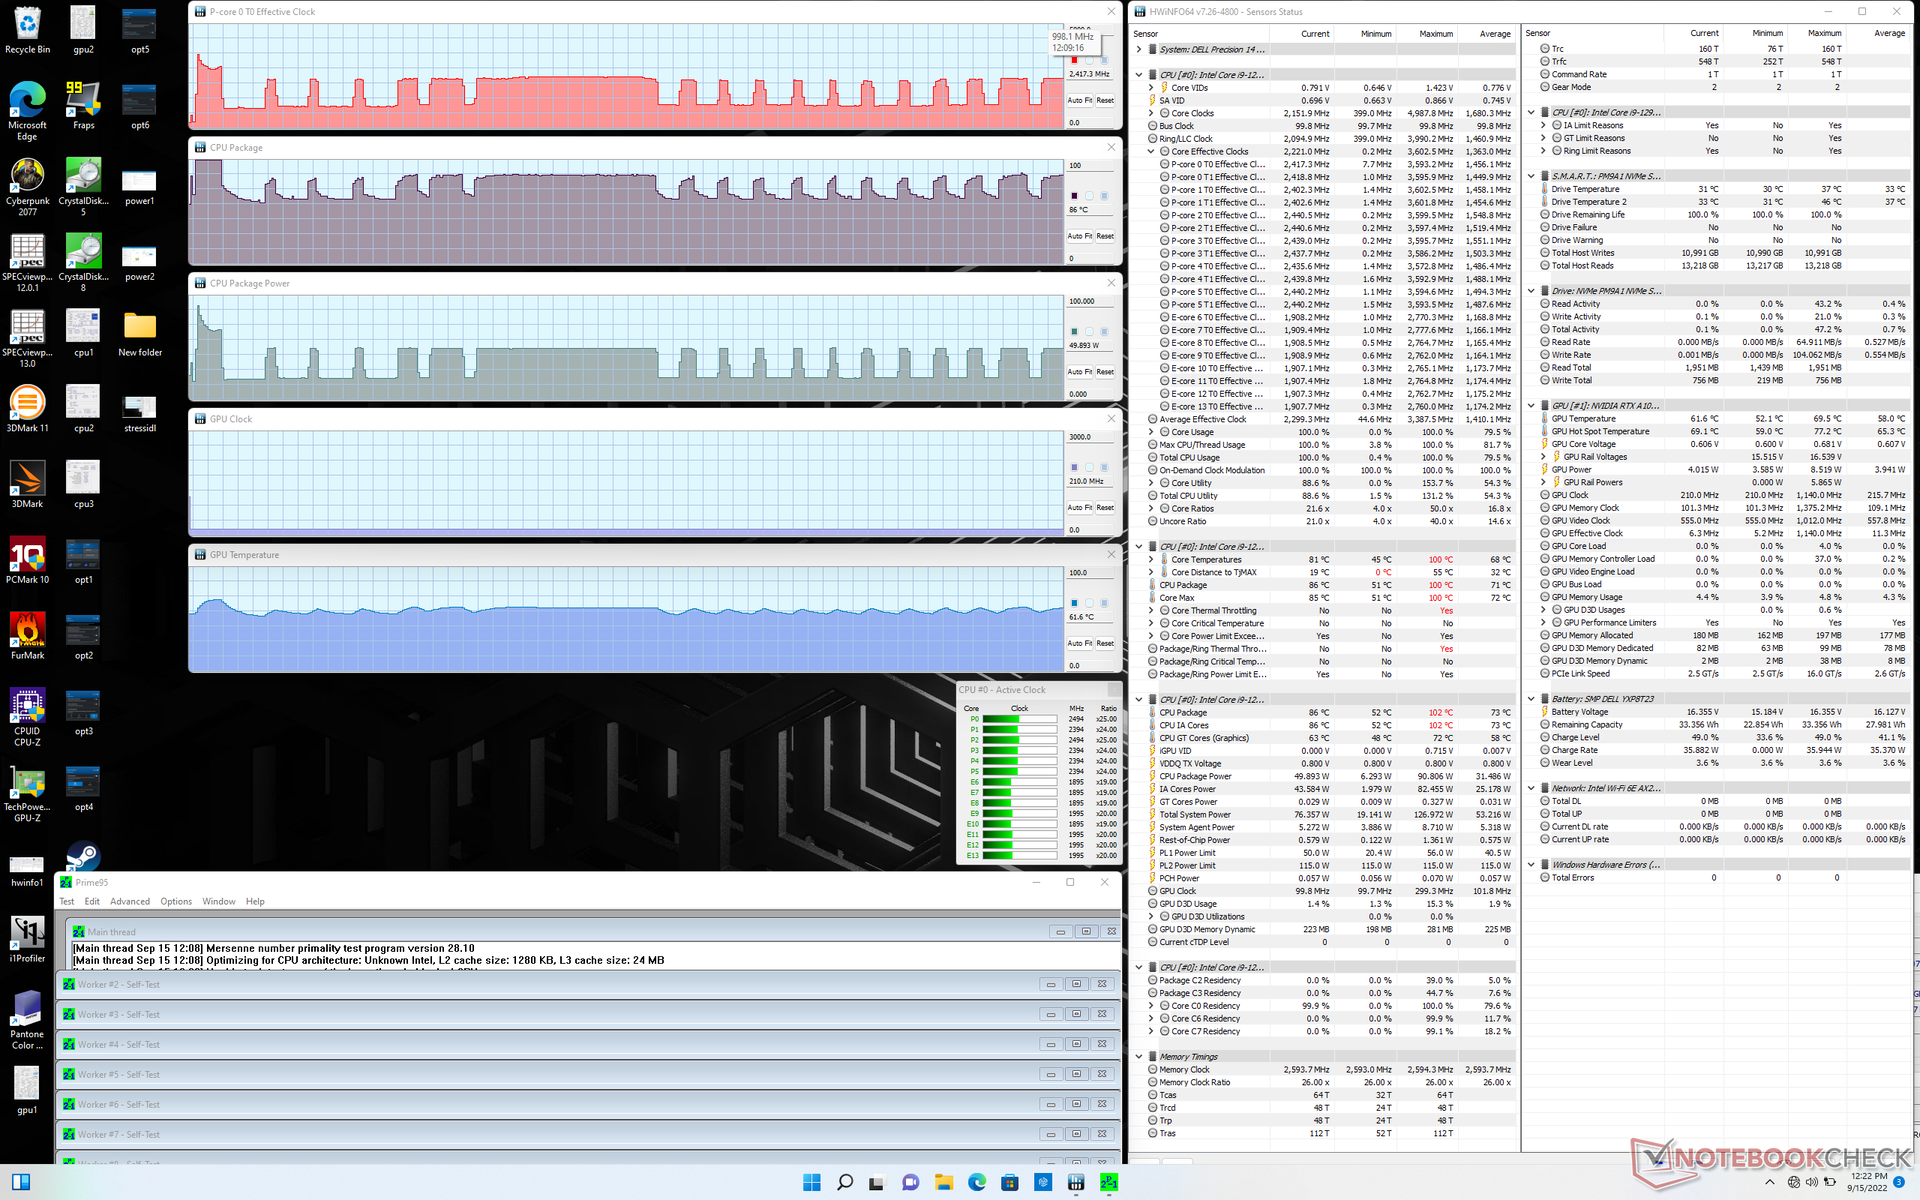Click red color swatch in P-core 0 graph
Image resolution: width=1920 pixels, height=1200 pixels.
coord(1074,60)
